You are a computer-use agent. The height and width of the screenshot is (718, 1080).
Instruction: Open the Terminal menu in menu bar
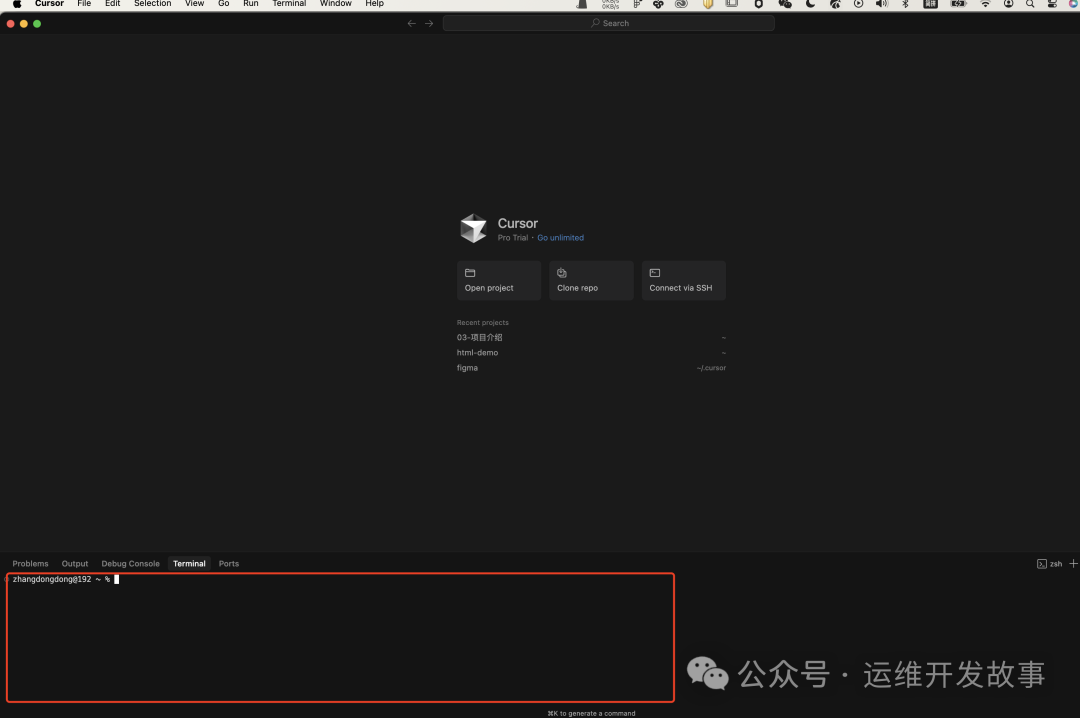click(x=289, y=3)
